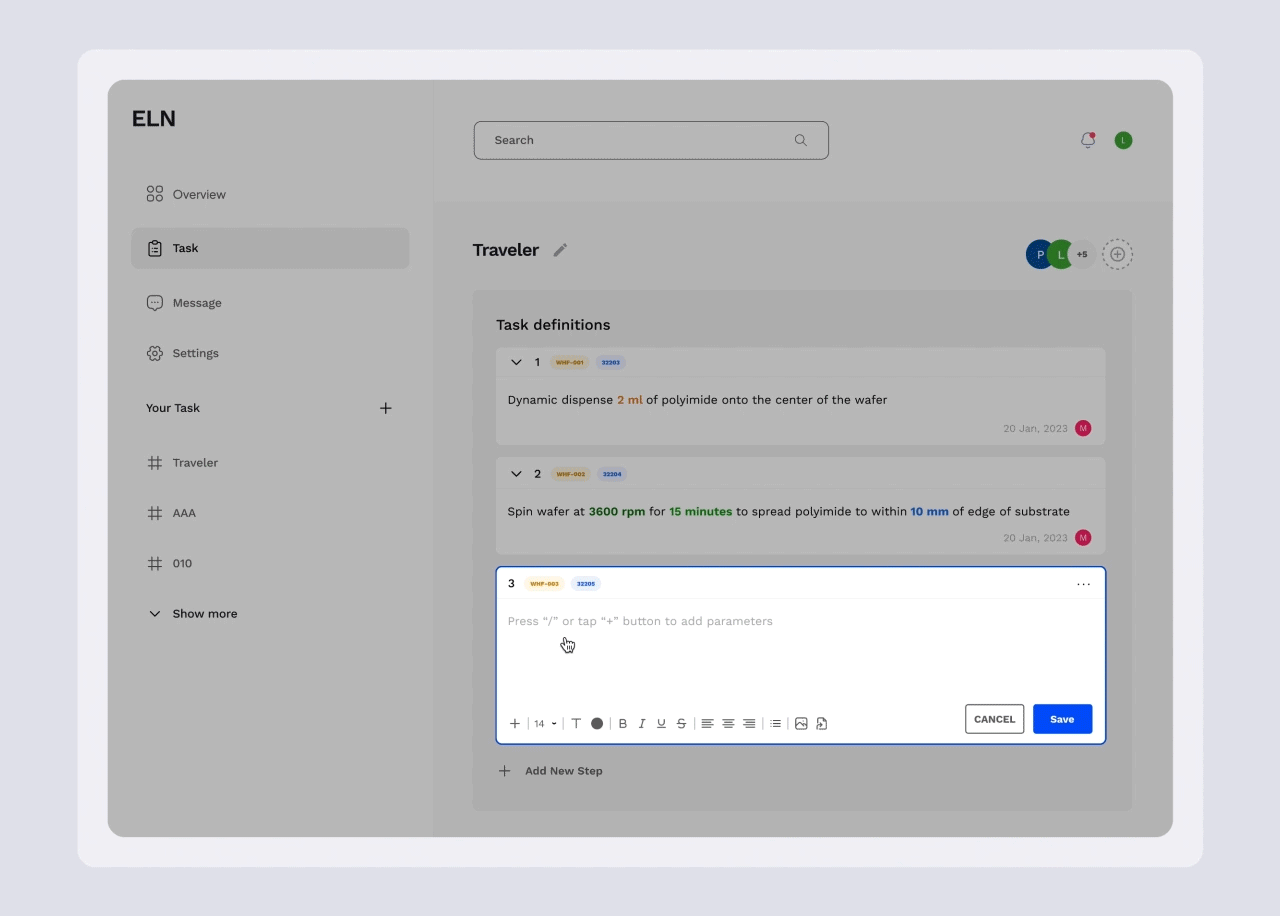Insert a bulleted list
The height and width of the screenshot is (916, 1280).
tap(775, 723)
